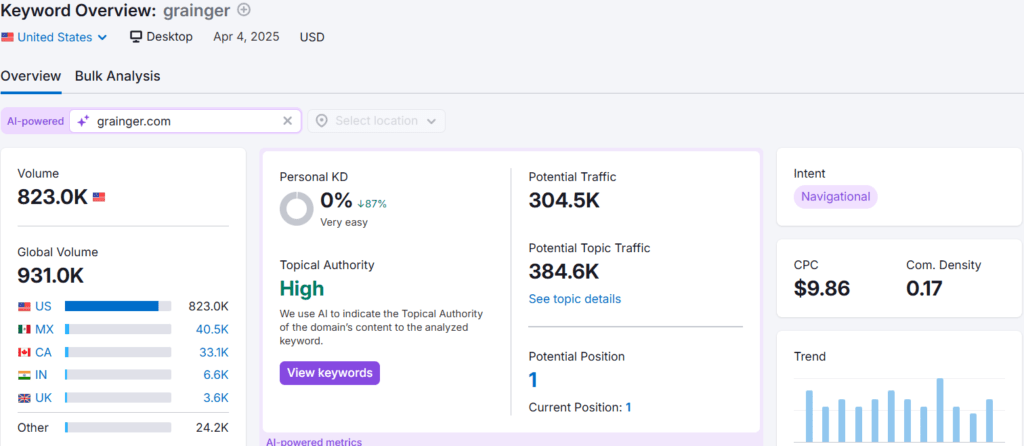Clear the grainger.com domain with X
This screenshot has width=1024, height=446.
[x=287, y=121]
